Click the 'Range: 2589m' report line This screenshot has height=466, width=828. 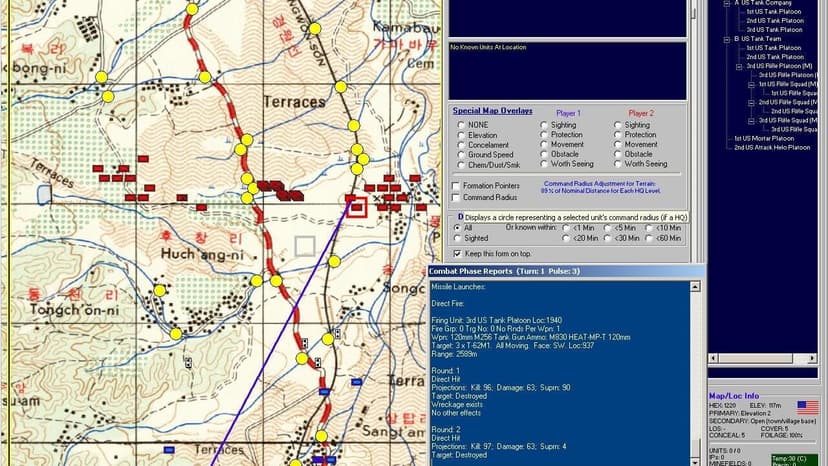click(454, 354)
